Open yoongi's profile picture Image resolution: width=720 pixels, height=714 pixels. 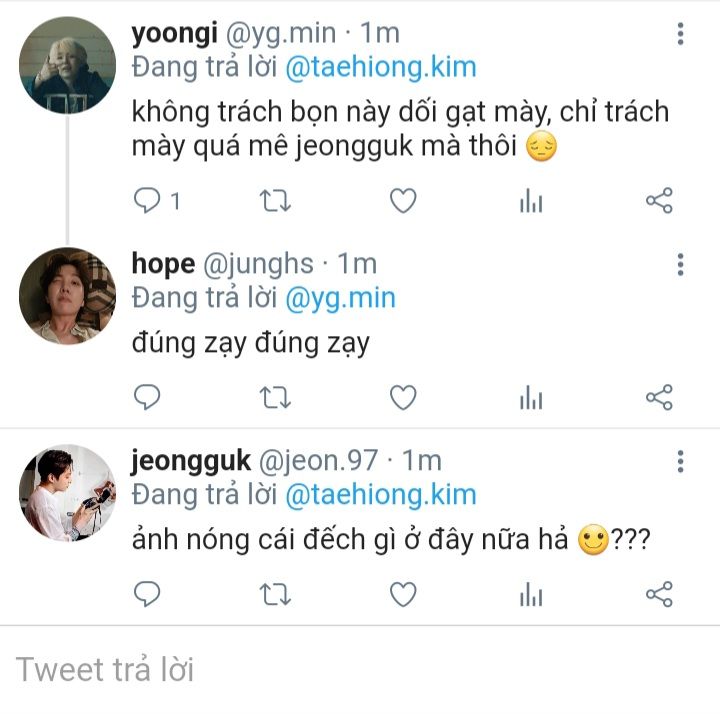click(x=68, y=65)
